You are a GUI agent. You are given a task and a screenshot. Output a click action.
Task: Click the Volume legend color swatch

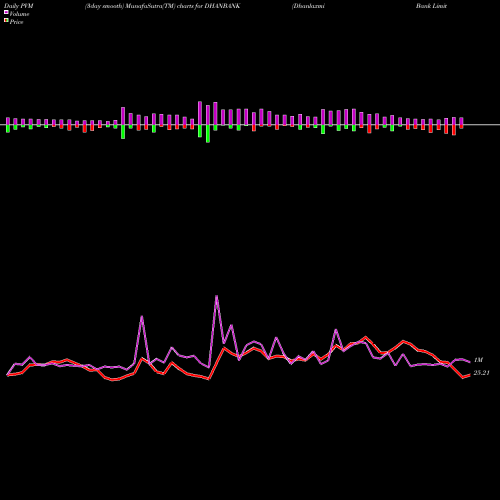pos(6,12)
